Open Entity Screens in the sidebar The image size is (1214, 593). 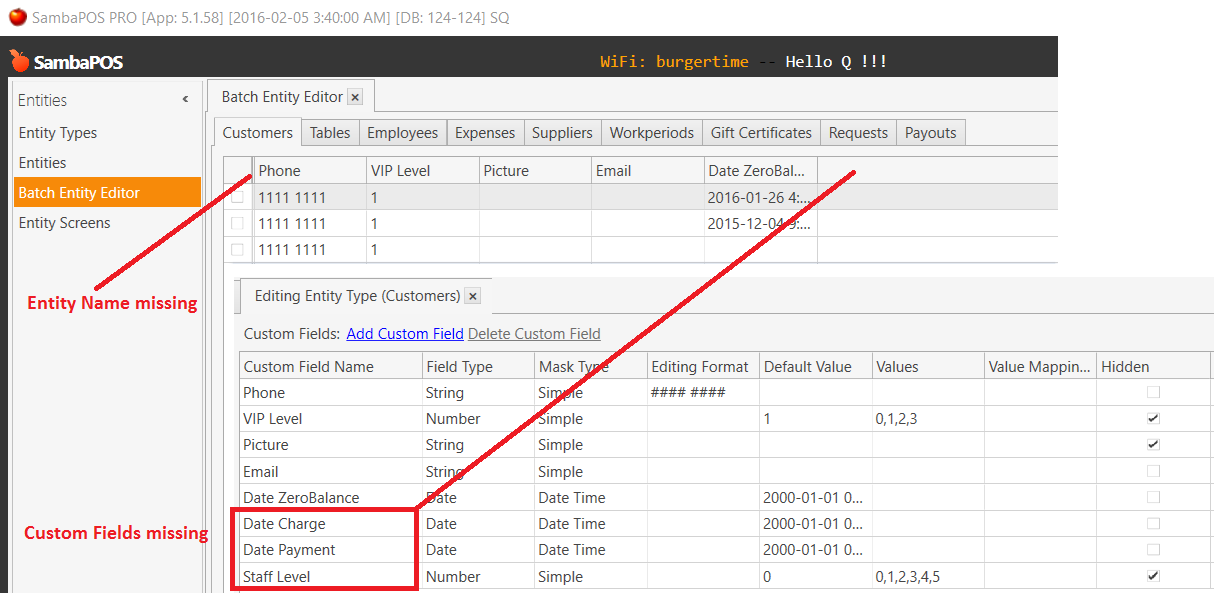tap(65, 223)
